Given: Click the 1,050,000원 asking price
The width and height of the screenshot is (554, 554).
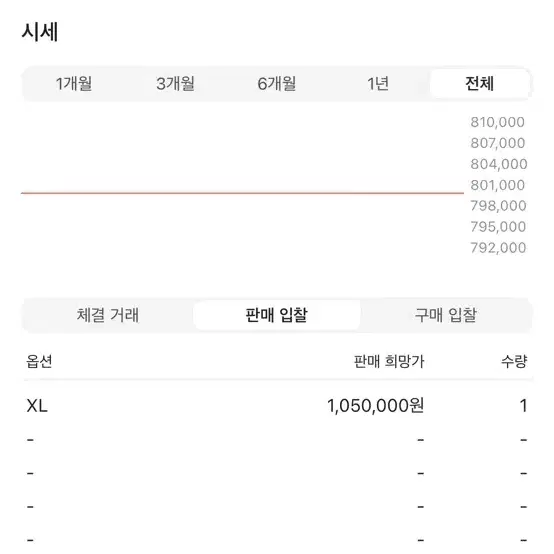Looking at the screenshot, I should point(376,406).
